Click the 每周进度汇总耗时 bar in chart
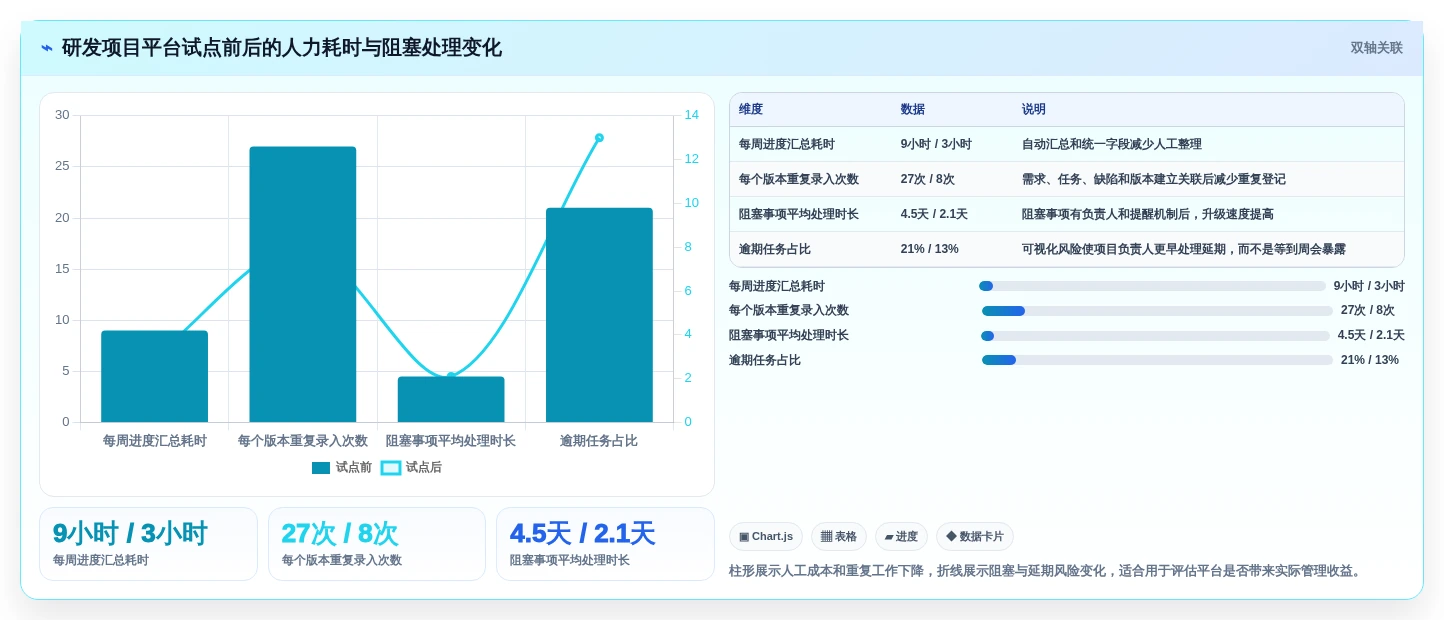Viewport: 1444px width, 620px height. [x=154, y=376]
